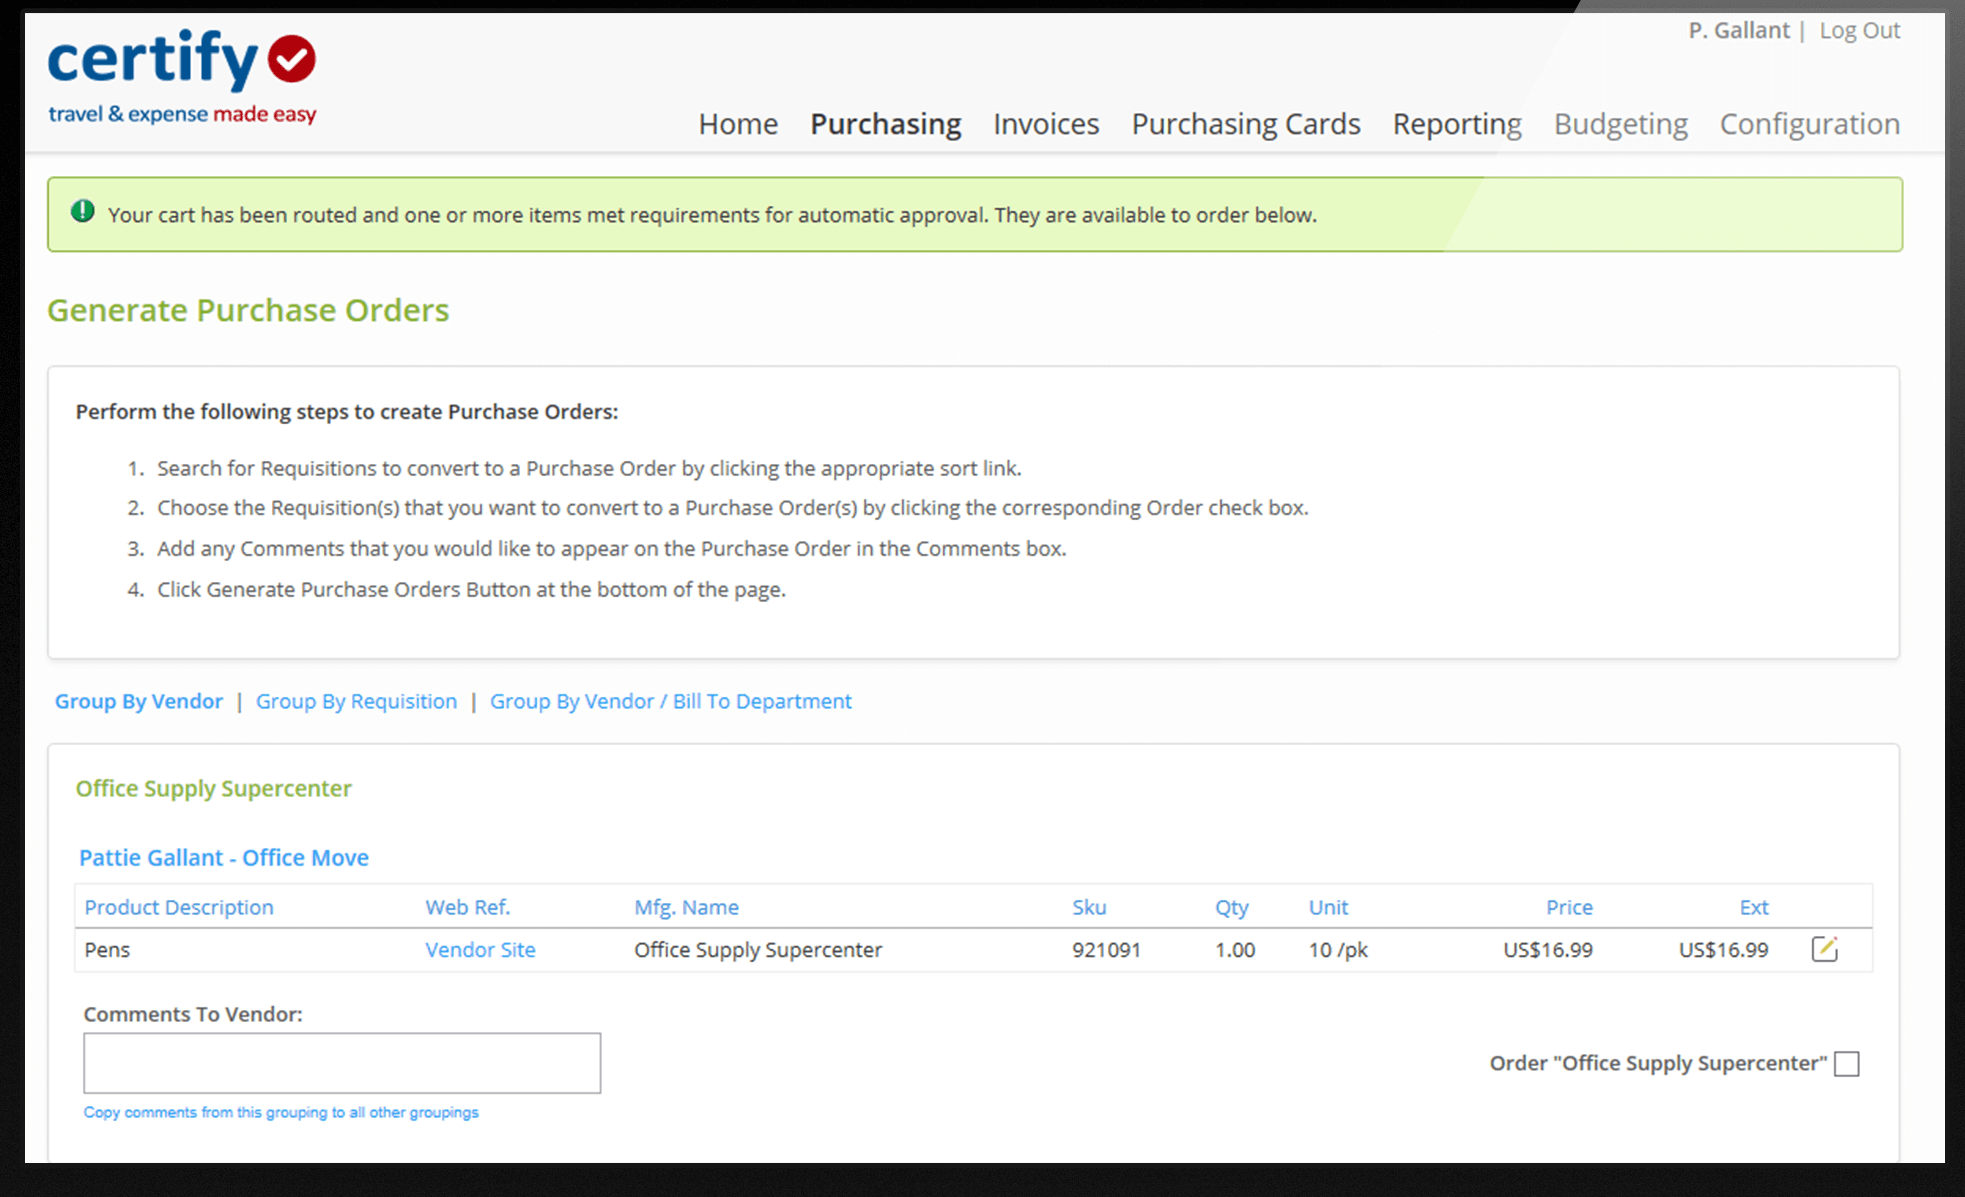Open Pattie Gallant - Office Move requisition
Image resolution: width=1965 pixels, height=1197 pixels.
pyautogui.click(x=224, y=858)
